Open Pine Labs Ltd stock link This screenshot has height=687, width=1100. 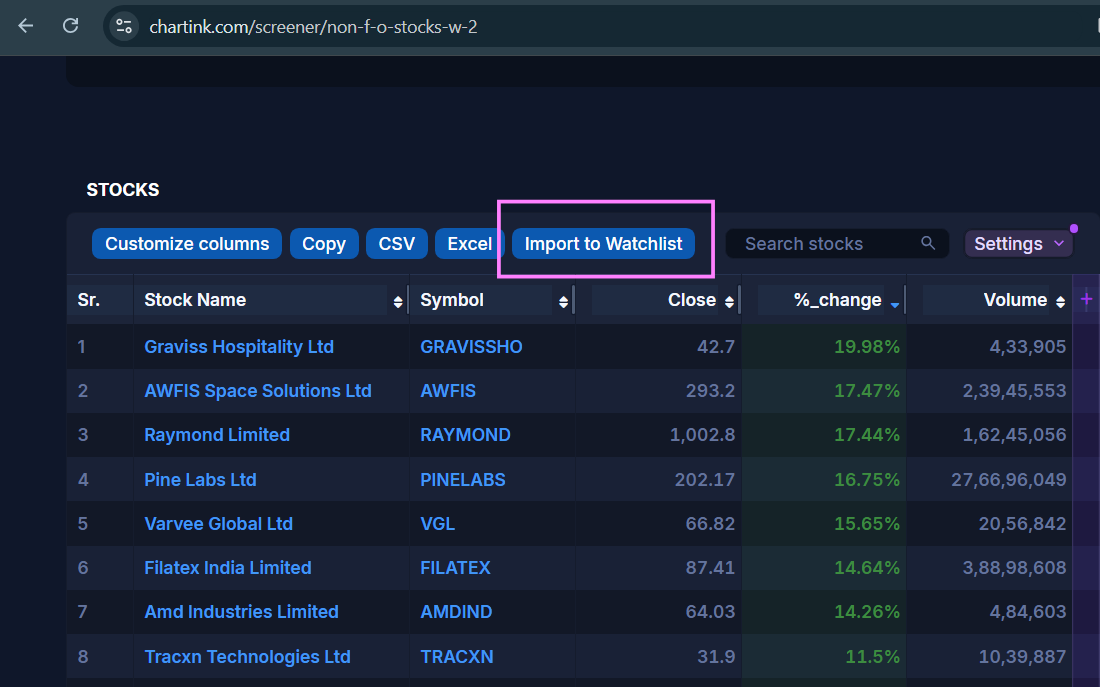click(200, 480)
